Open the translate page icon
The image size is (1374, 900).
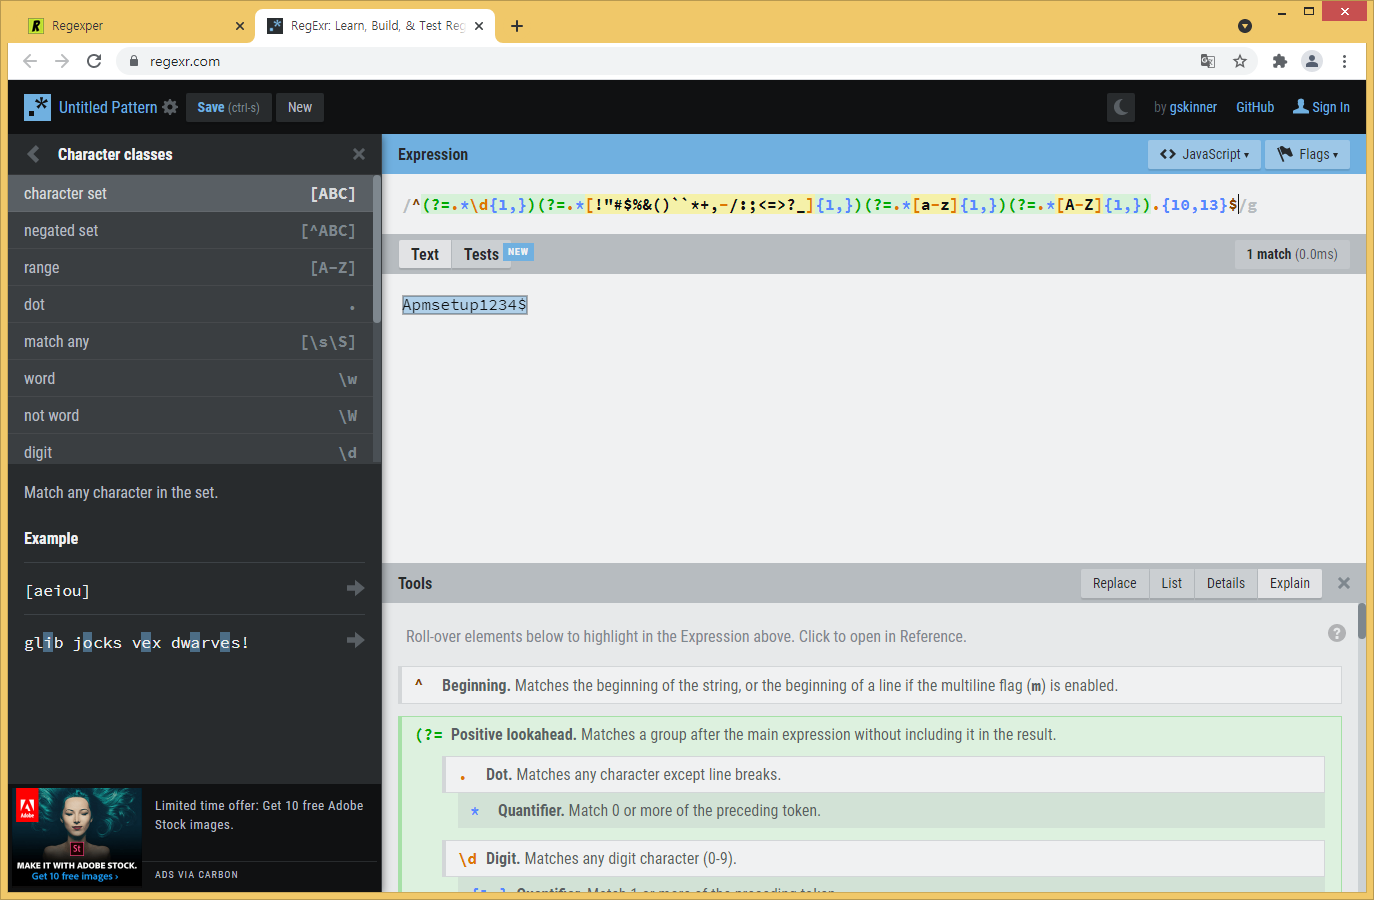coord(1208,61)
